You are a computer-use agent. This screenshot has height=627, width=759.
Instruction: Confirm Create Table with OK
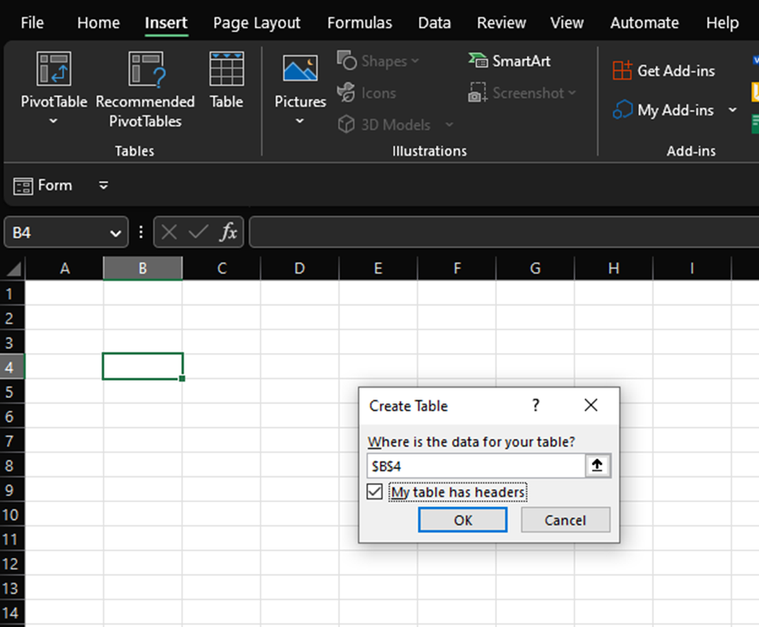coord(463,520)
